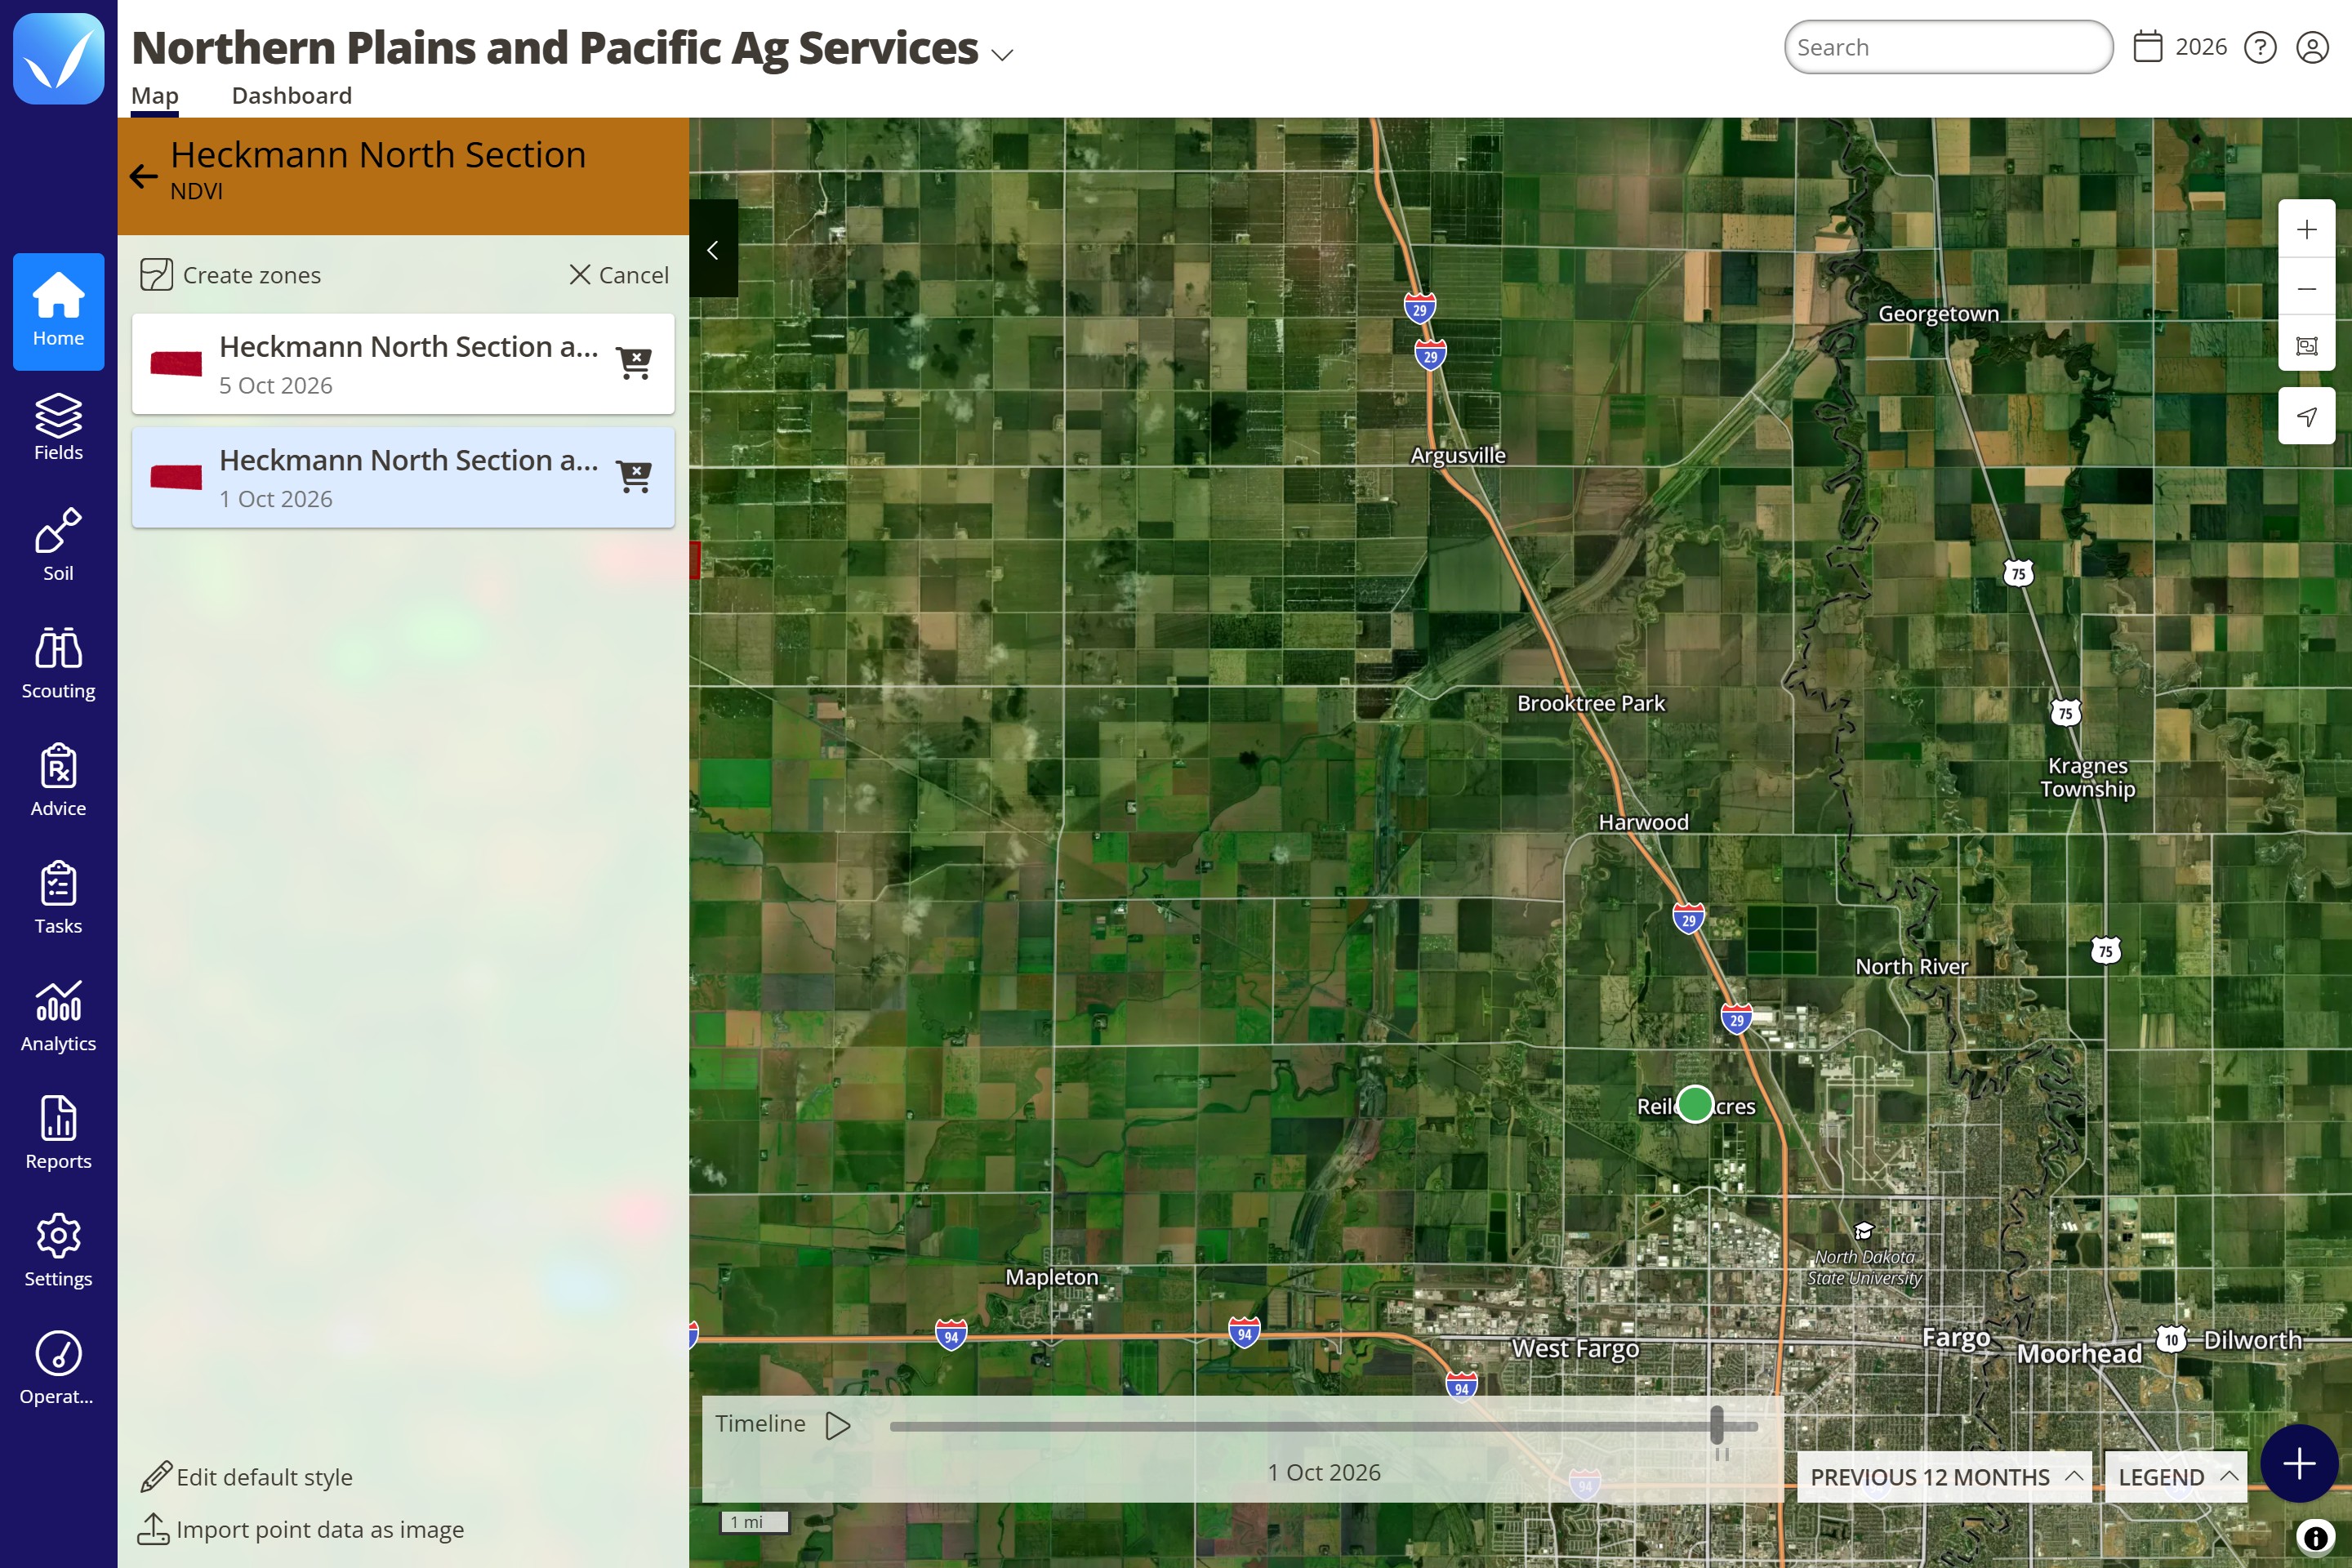Select the 5 Oct 2026 NDVI image card
2352x1568 pixels.
pos(403,364)
